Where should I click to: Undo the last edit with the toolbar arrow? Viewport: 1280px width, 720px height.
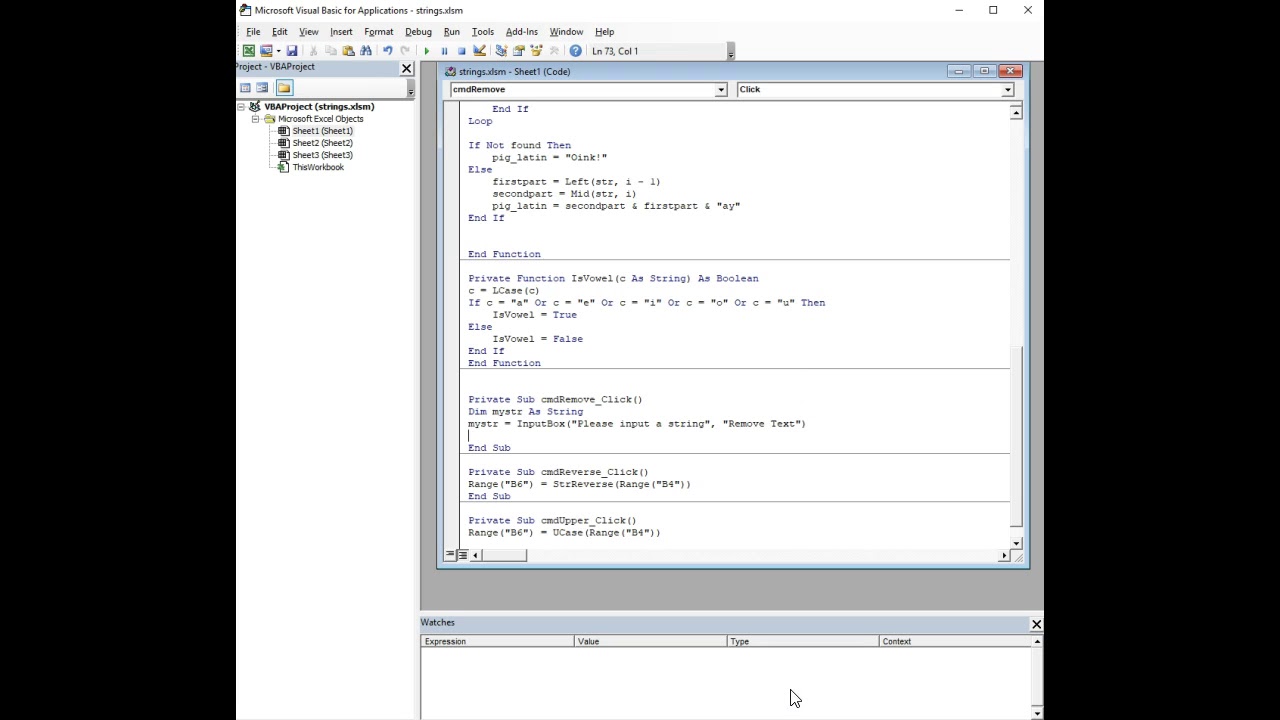387,51
